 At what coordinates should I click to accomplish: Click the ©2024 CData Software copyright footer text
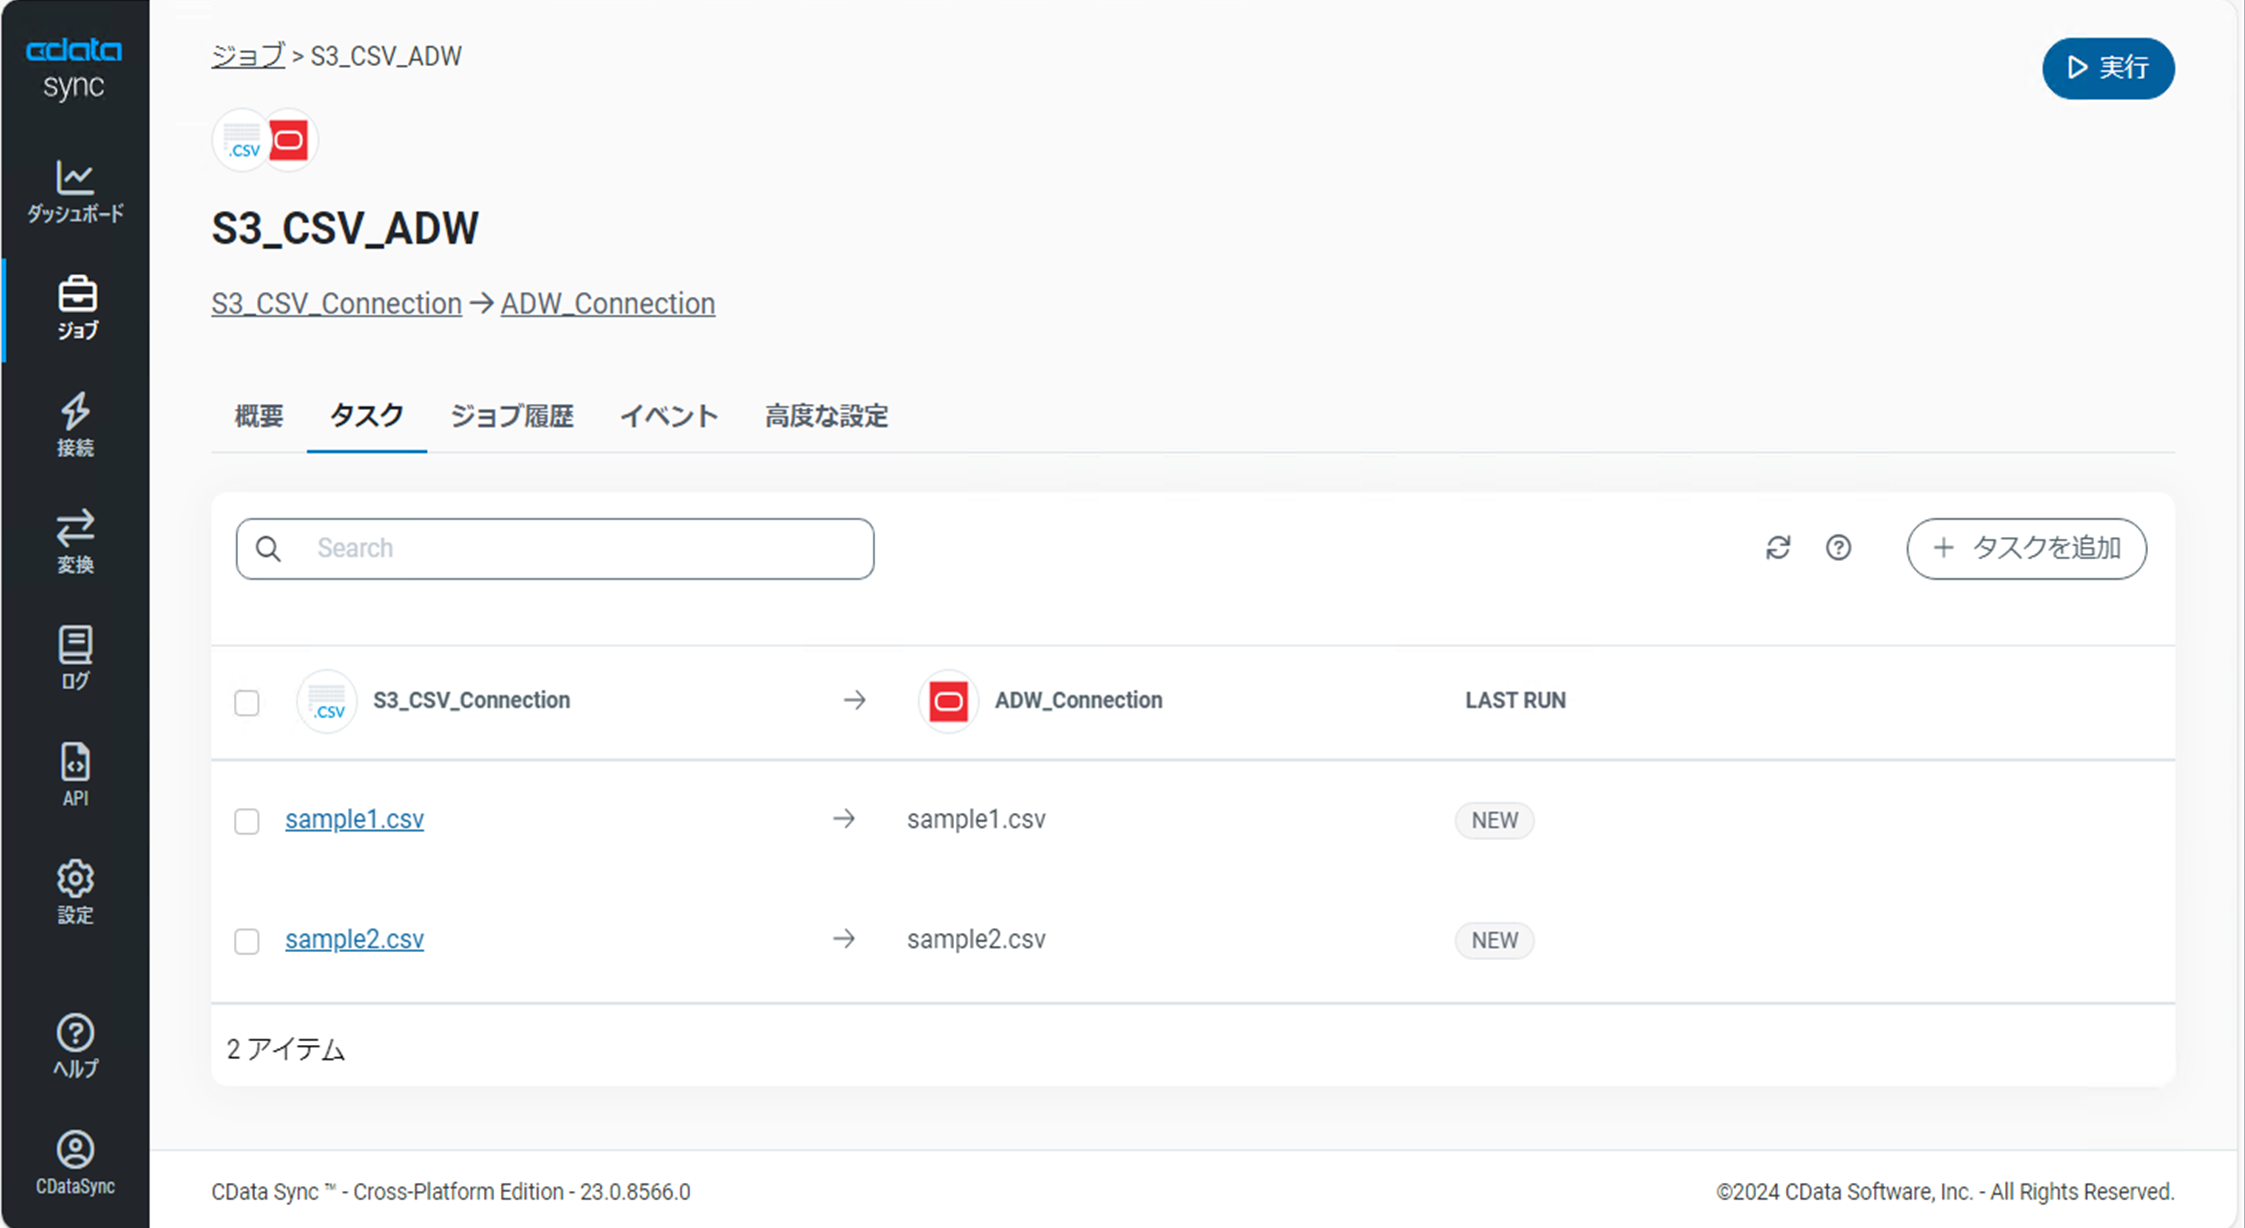pyautogui.click(x=1945, y=1192)
